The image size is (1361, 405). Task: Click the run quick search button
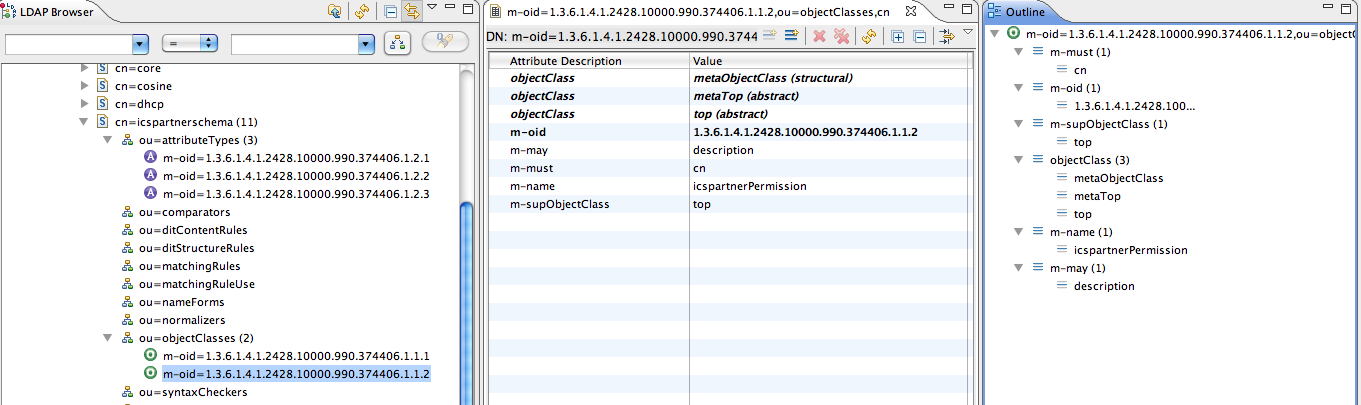pyautogui.click(x=444, y=43)
